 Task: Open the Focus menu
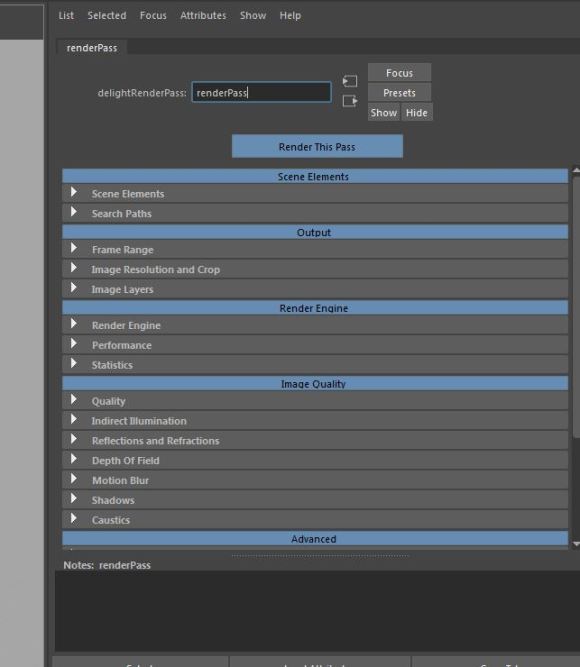153,15
